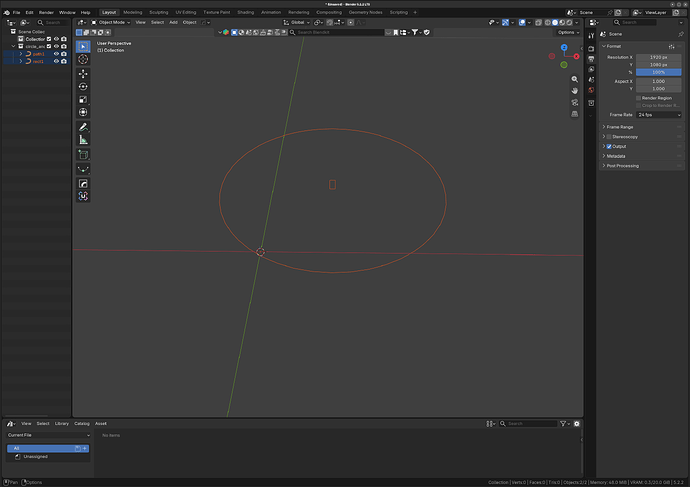
Task: Zoom the viewport with magnifier icon
Action: (575, 79)
